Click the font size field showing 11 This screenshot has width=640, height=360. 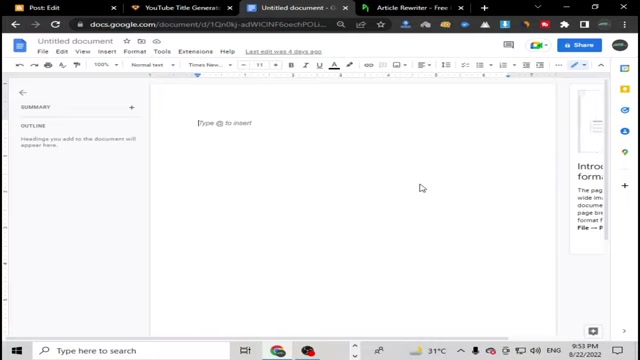(260, 65)
